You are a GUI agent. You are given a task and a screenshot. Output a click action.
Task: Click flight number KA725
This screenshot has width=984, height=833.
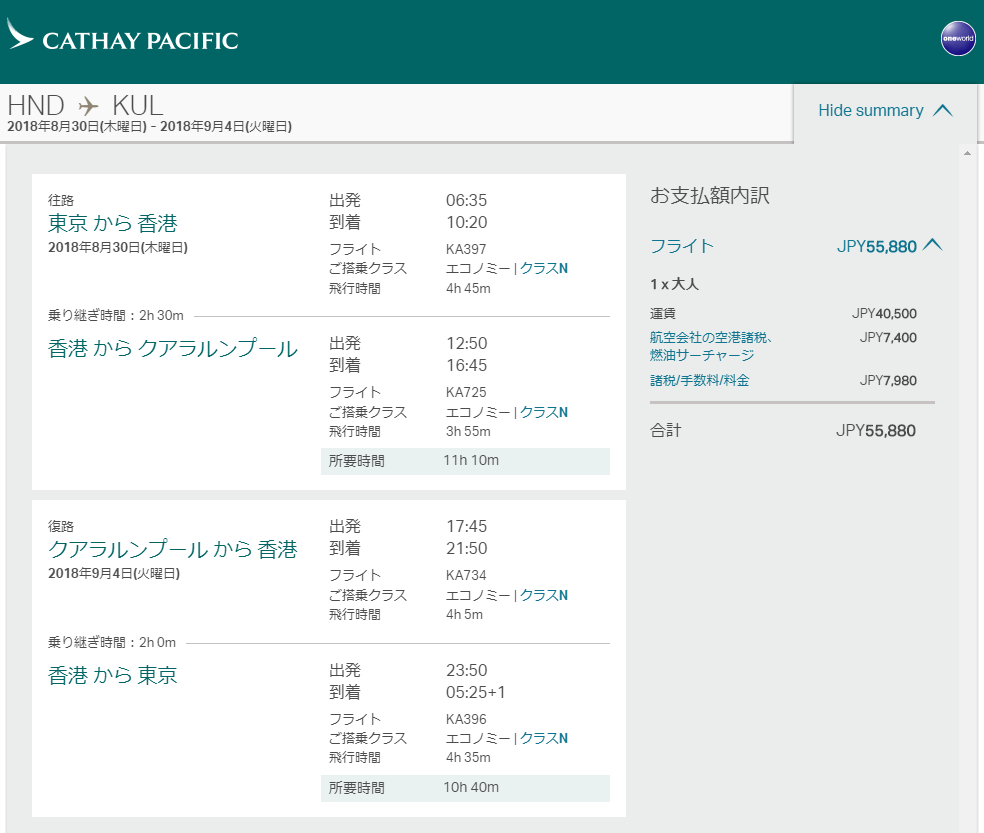point(466,392)
